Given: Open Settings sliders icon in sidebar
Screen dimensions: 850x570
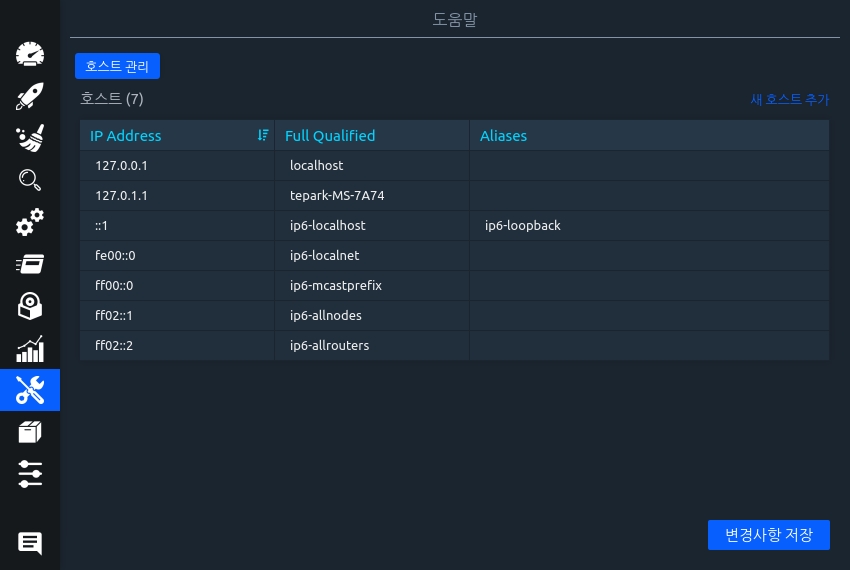Looking at the screenshot, I should (30, 474).
